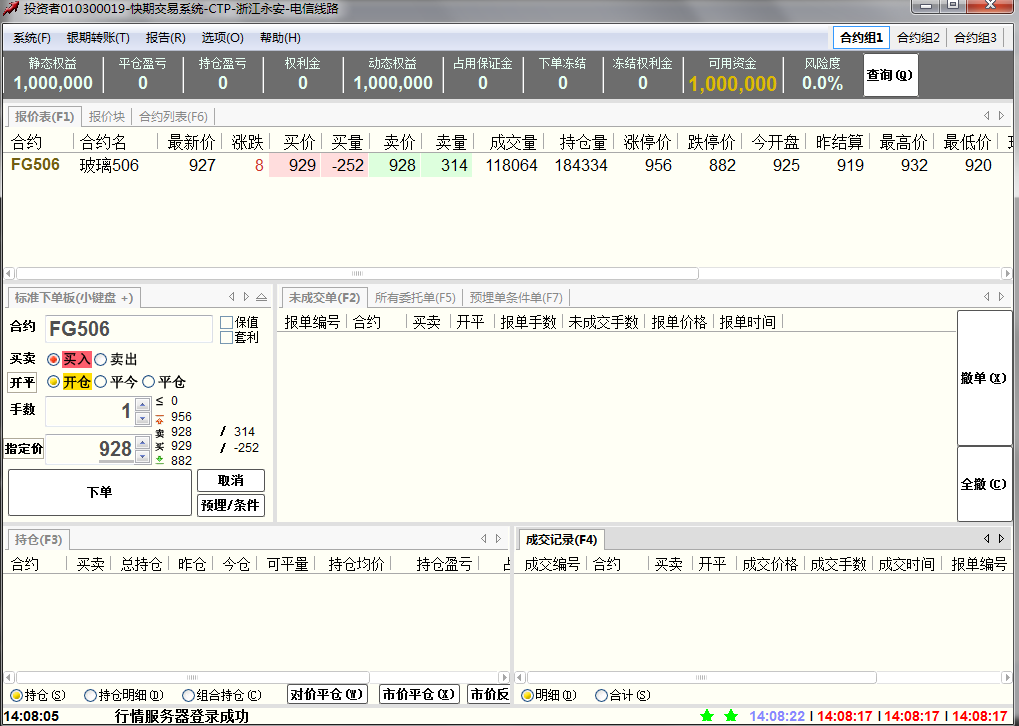Click the 指定价 price input field showing 928
Screen dimensions: 1019x726
click(90, 449)
